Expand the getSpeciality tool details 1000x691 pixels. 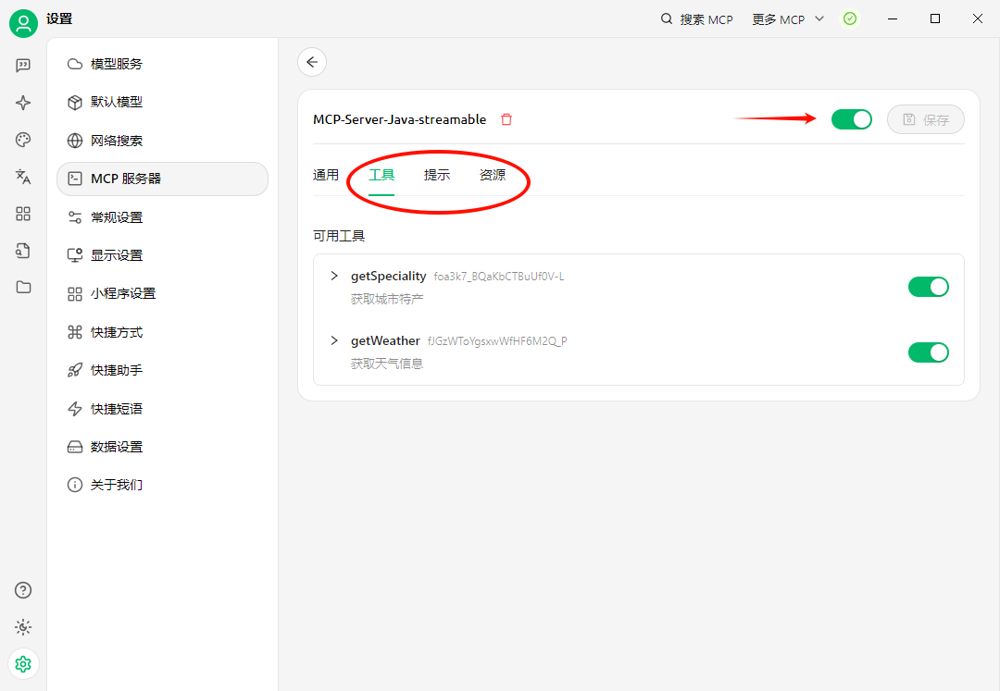point(334,276)
